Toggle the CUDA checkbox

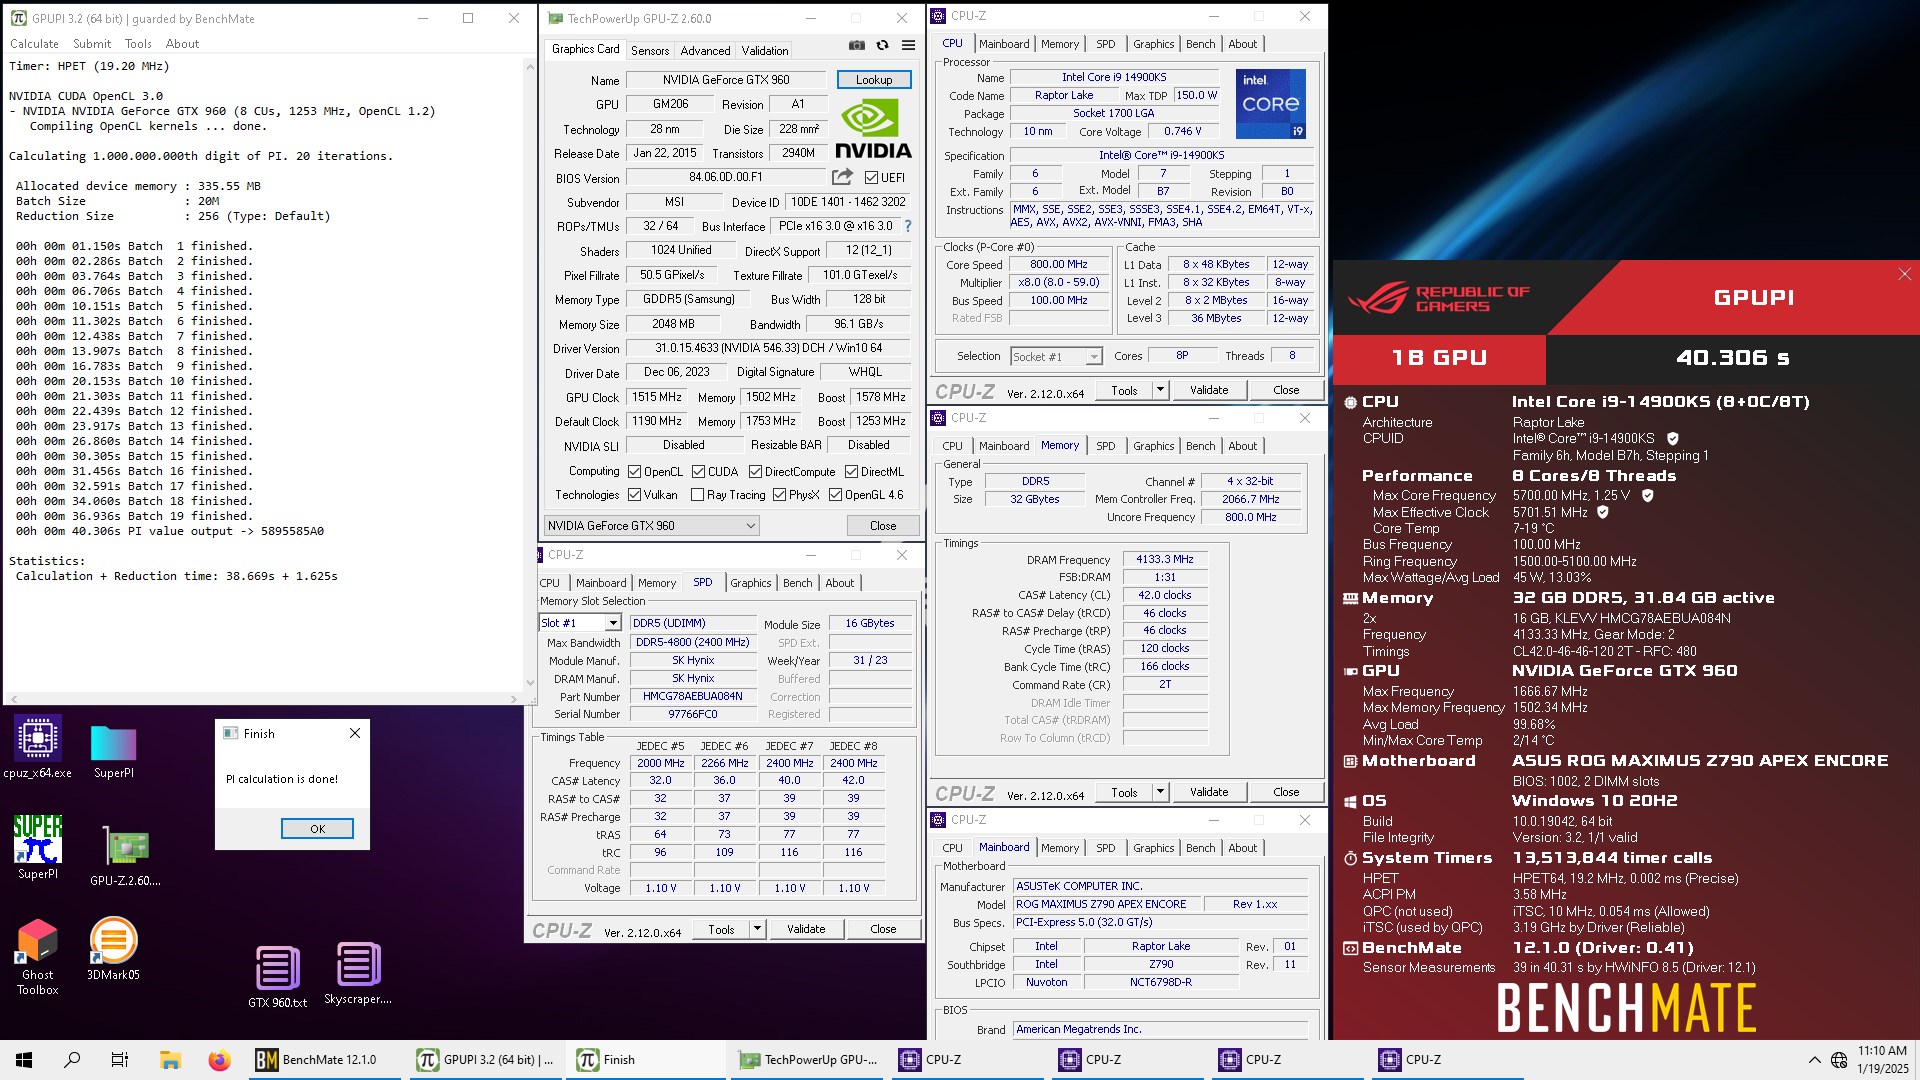[698, 472]
